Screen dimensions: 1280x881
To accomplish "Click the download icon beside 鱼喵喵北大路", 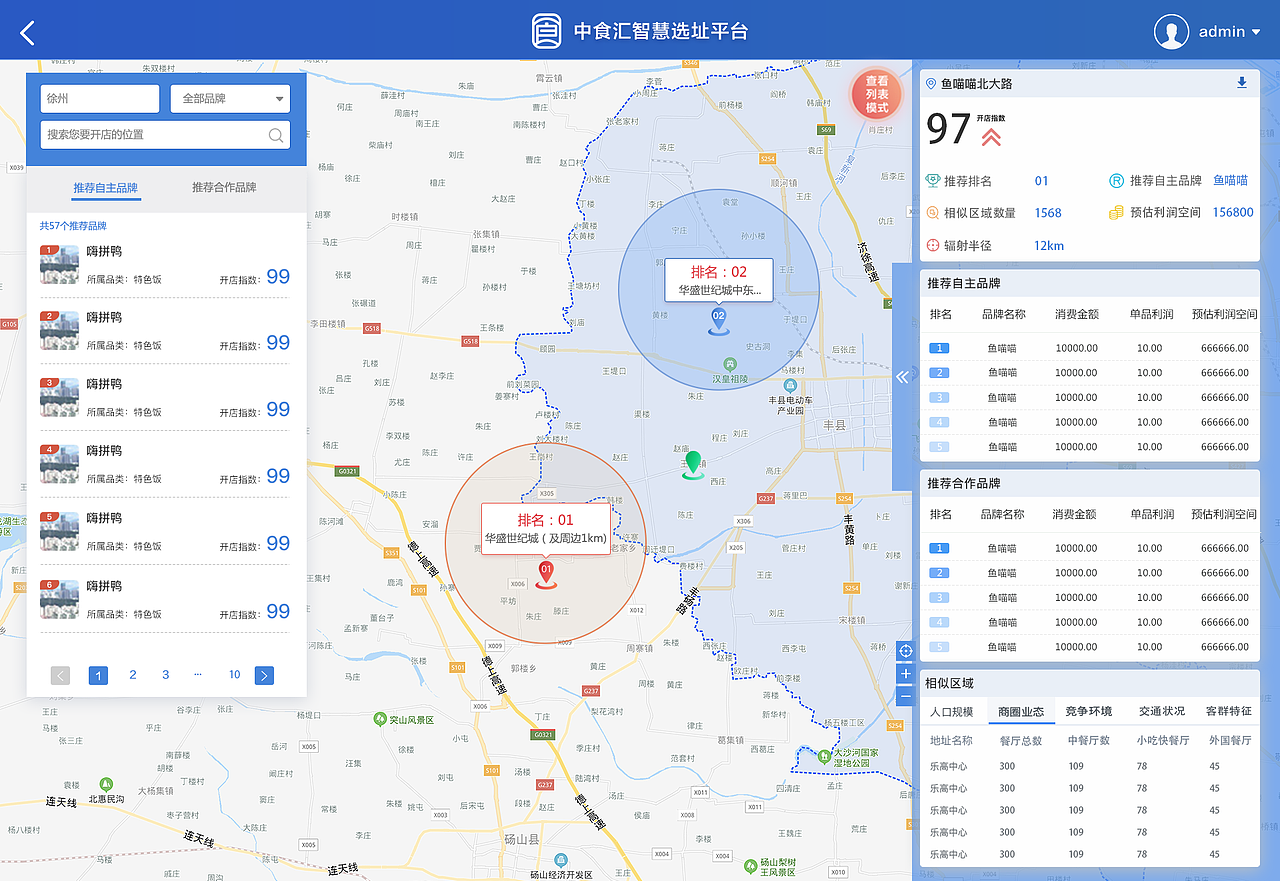I will pyautogui.click(x=1242, y=83).
